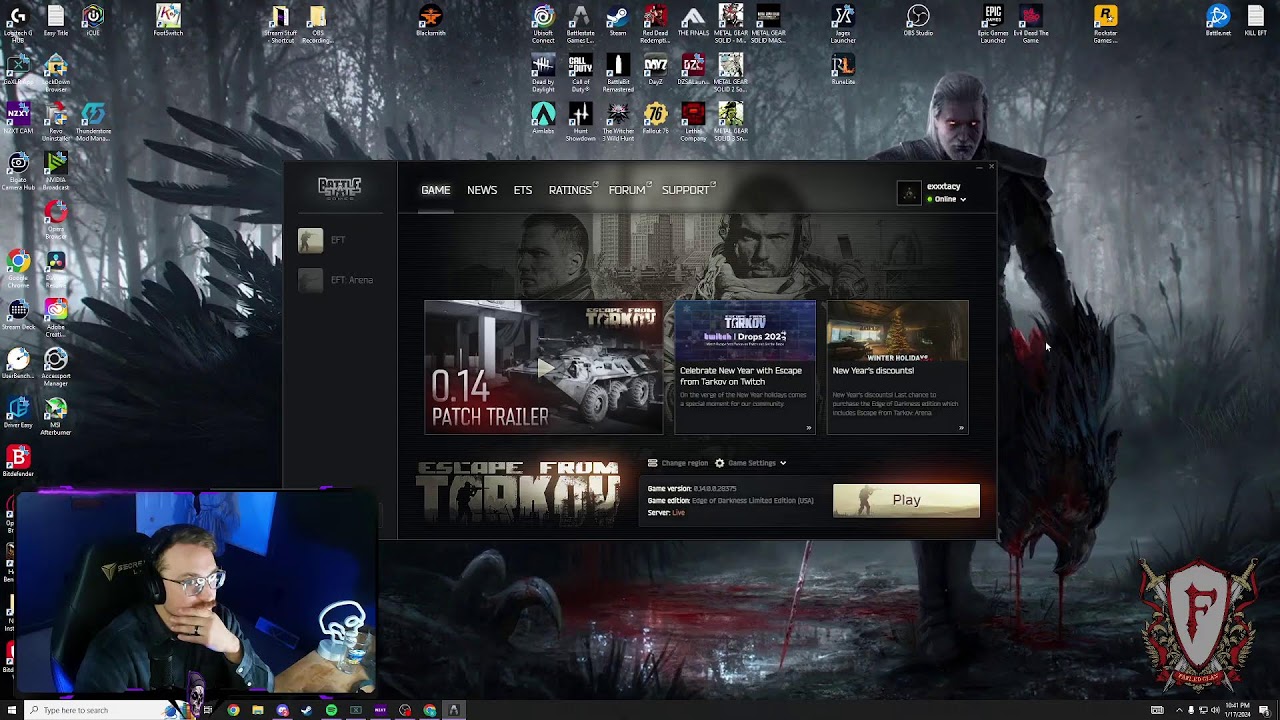Open Chrome from the taskbar
Image resolution: width=1280 pixels, height=720 pixels.
pyautogui.click(x=233, y=710)
